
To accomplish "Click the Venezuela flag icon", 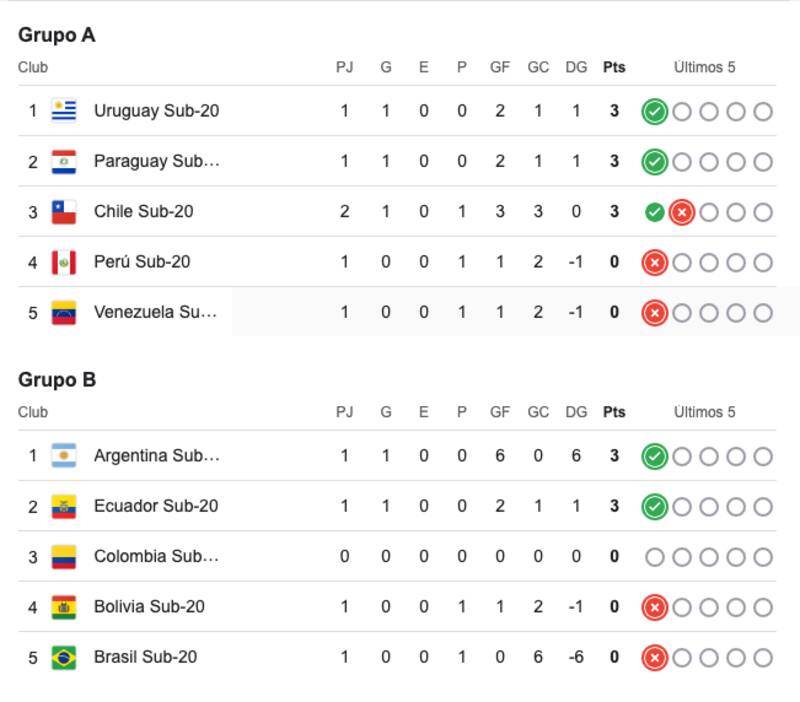I will pos(64,313).
